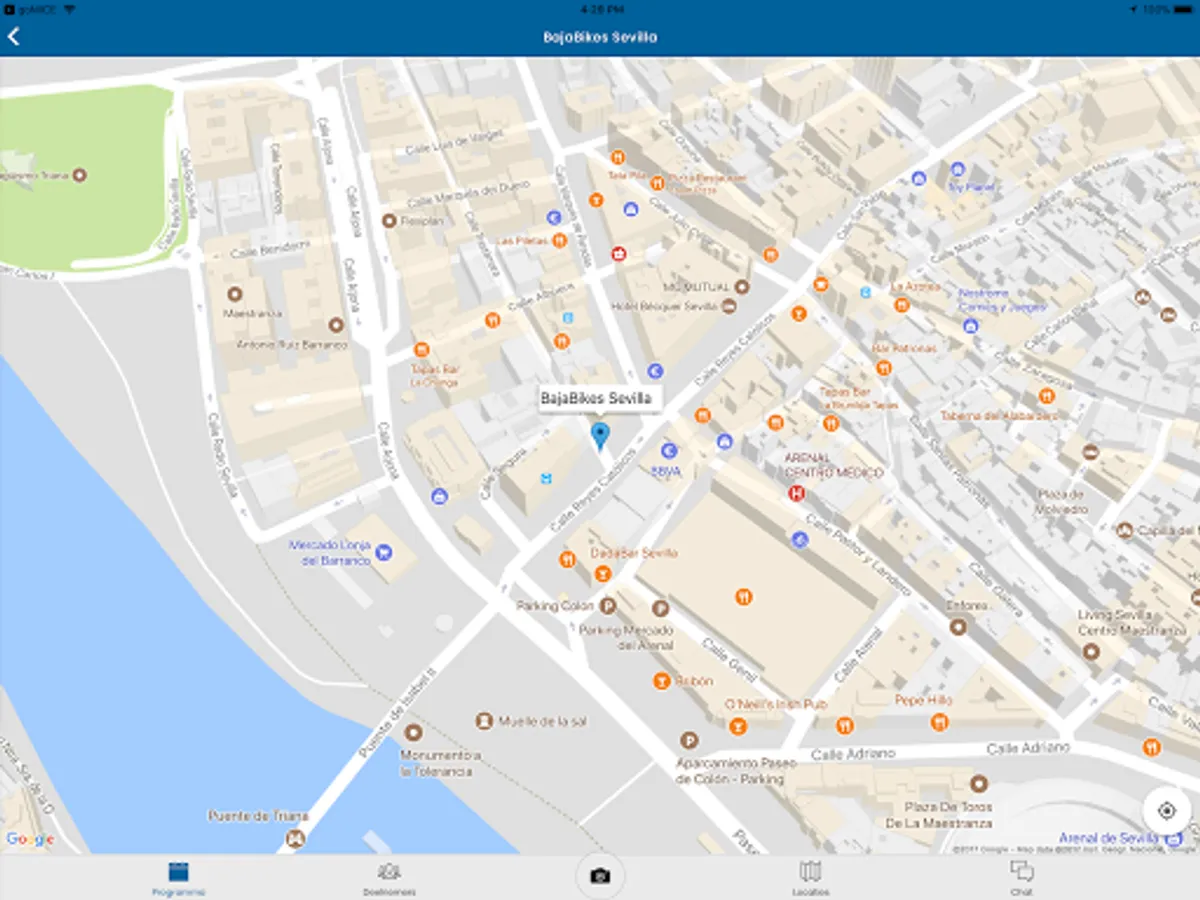Image resolution: width=1200 pixels, height=900 pixels.
Task: Tap the BBVA bank icon
Action: [669, 451]
